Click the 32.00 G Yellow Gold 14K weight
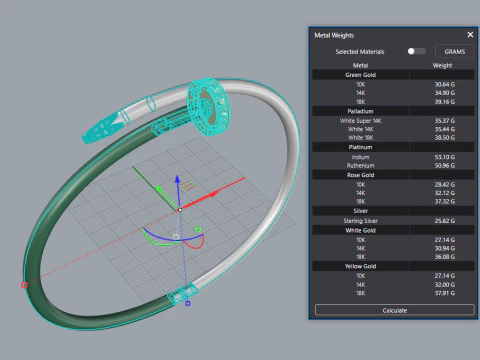480x360 pixels. (x=445, y=284)
